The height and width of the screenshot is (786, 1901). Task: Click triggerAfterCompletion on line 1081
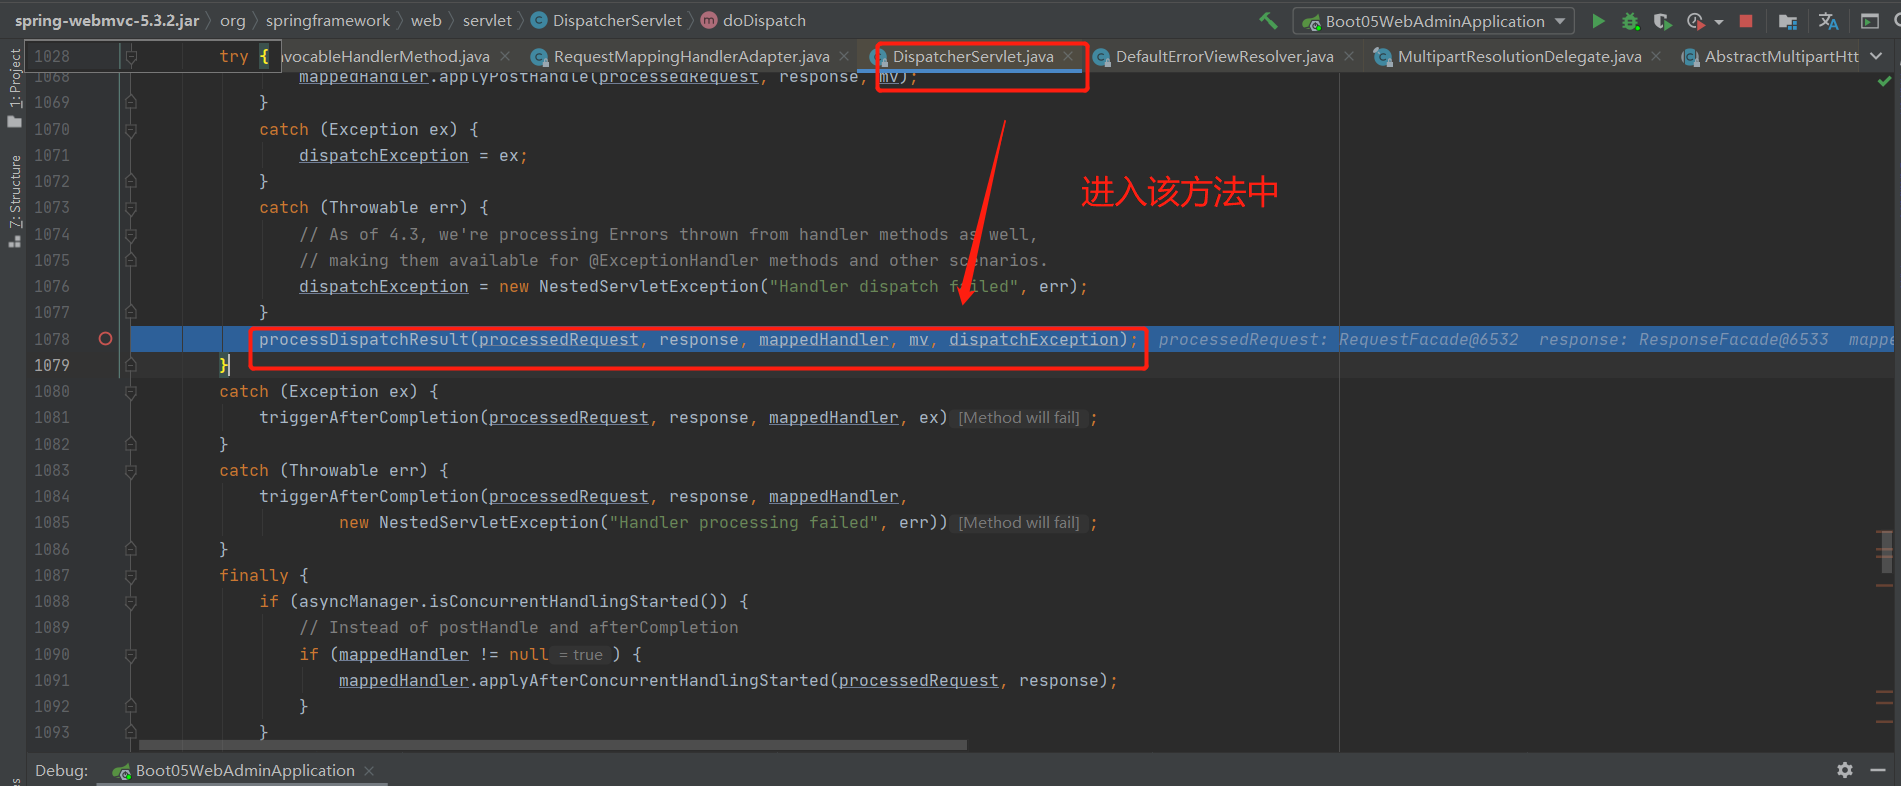(x=369, y=418)
